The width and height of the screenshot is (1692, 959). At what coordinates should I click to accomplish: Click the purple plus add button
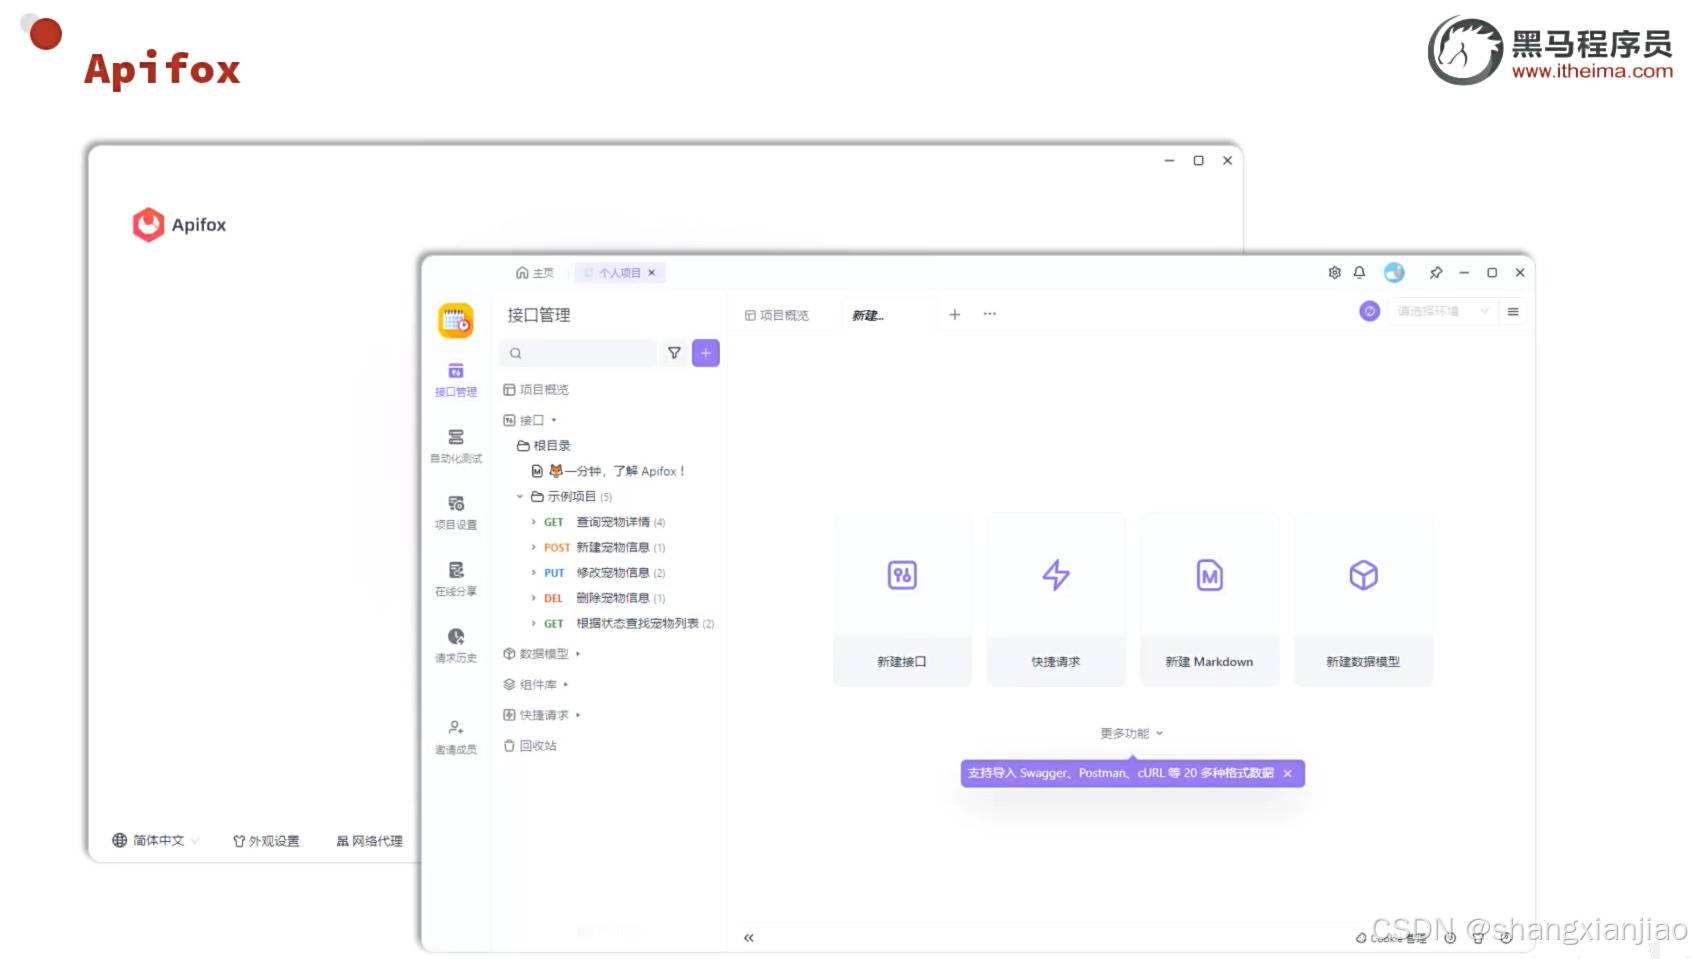point(706,353)
